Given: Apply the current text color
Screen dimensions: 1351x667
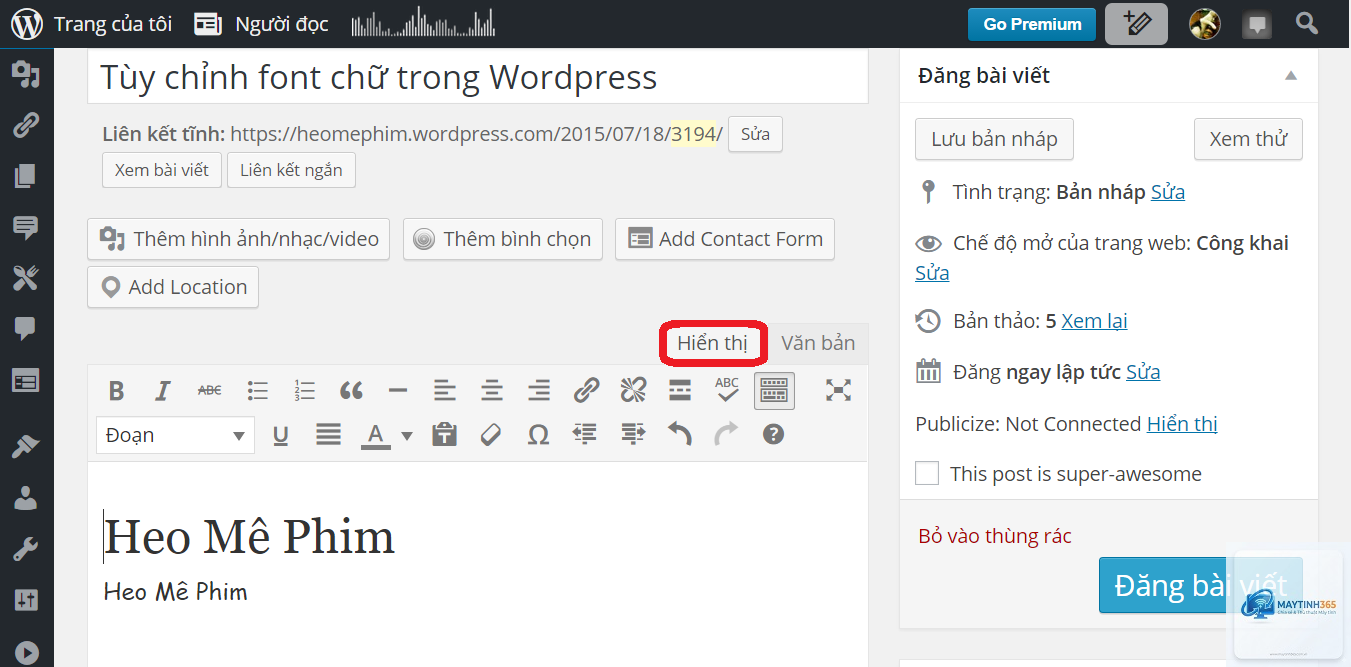Looking at the screenshot, I should coord(375,435).
